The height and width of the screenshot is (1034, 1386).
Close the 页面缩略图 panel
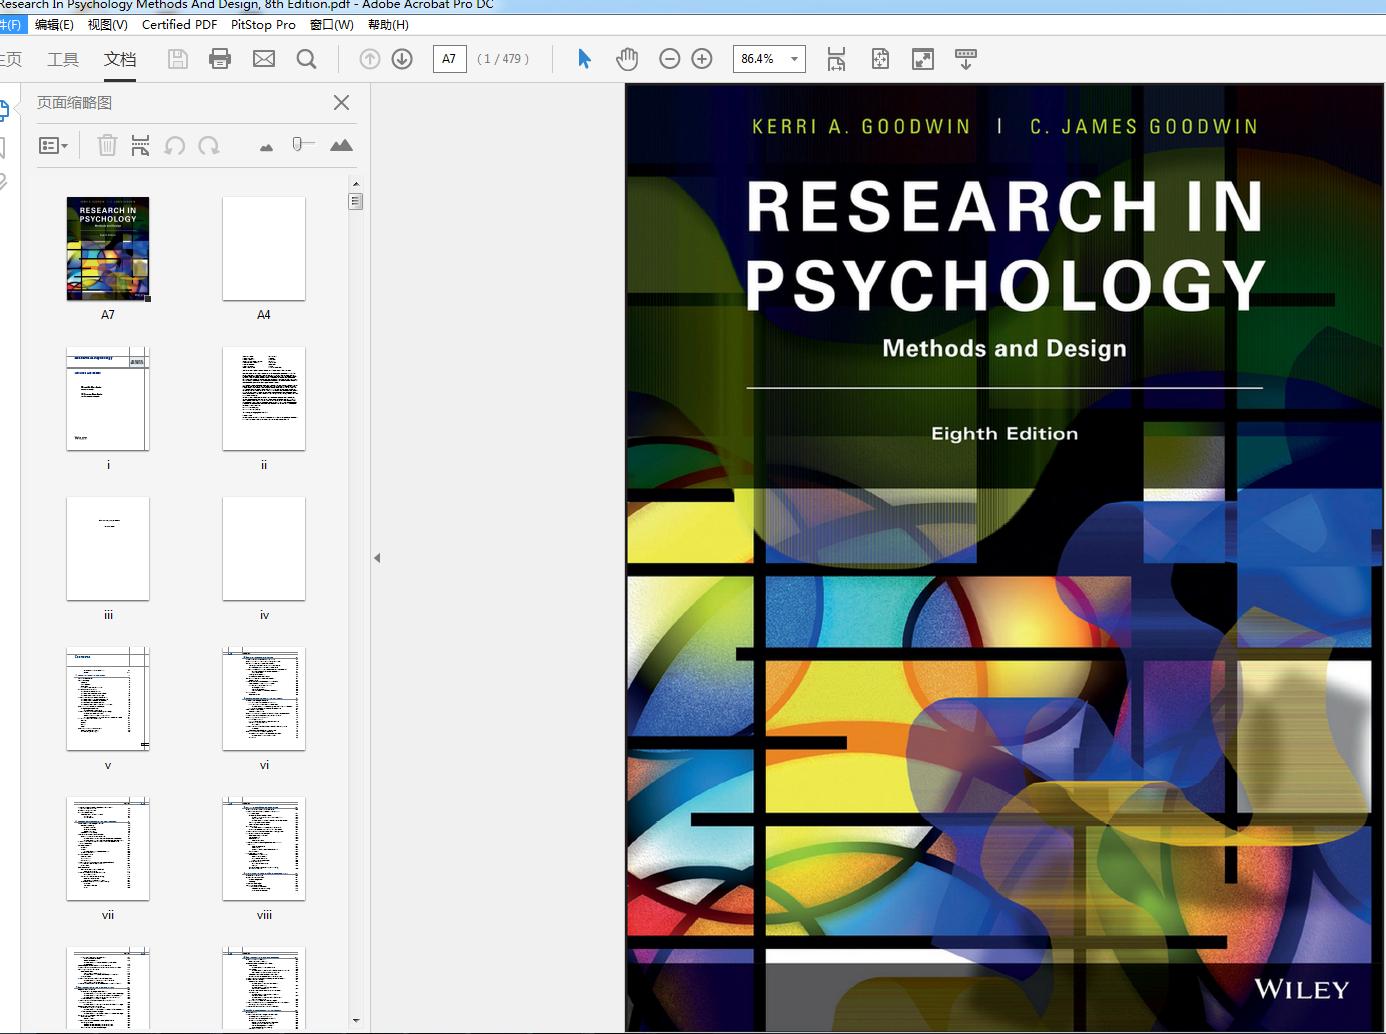(x=341, y=103)
